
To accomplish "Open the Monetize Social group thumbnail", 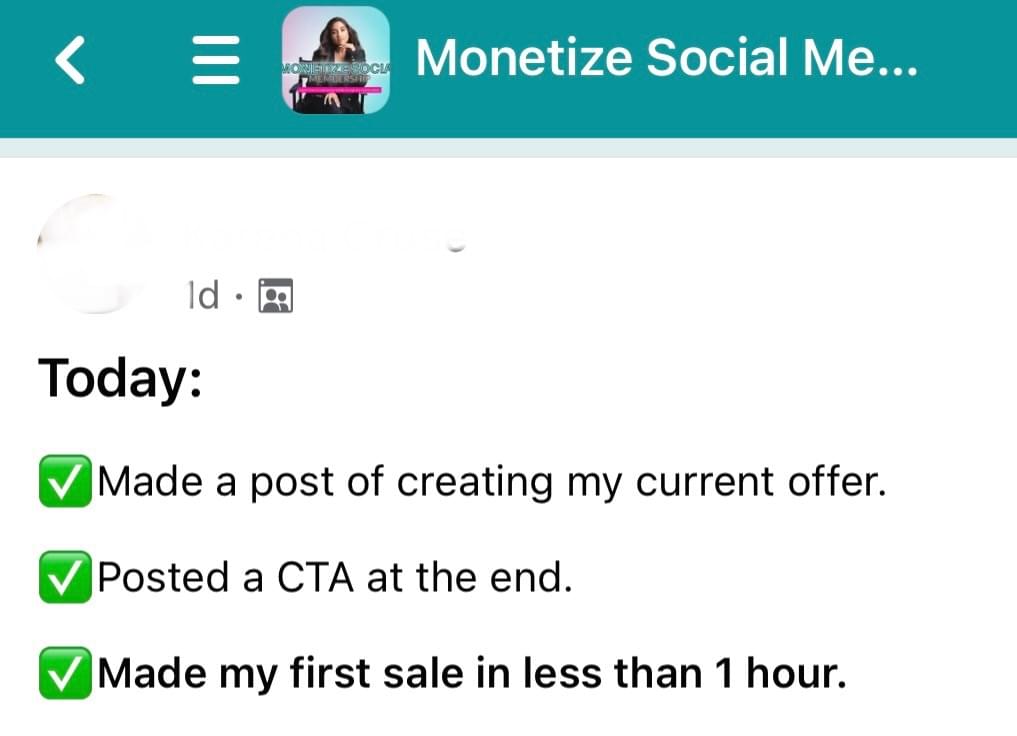I will (x=335, y=60).
